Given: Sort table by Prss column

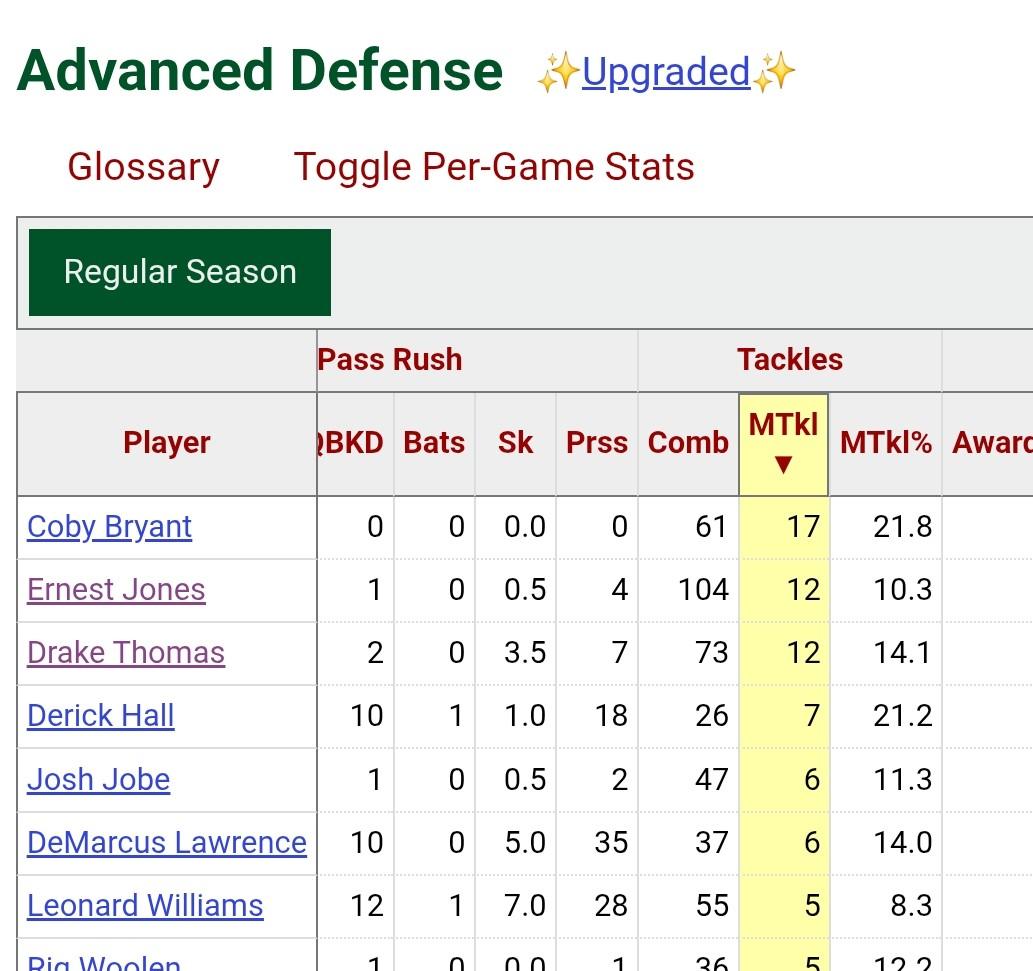Looking at the screenshot, I should tap(597, 443).
